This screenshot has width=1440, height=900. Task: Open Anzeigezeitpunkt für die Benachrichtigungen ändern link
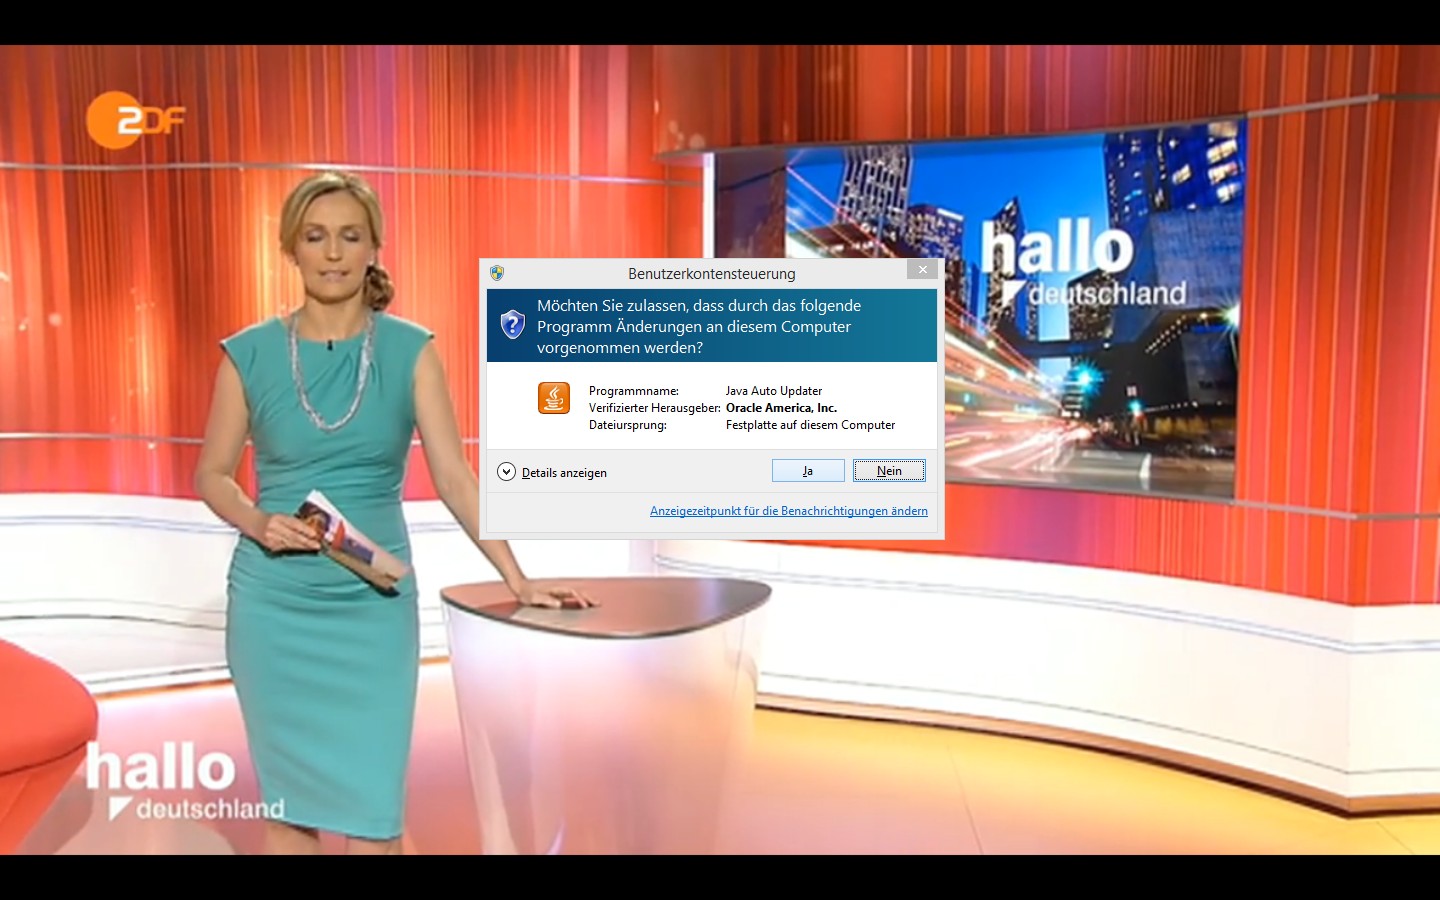pyautogui.click(x=789, y=511)
